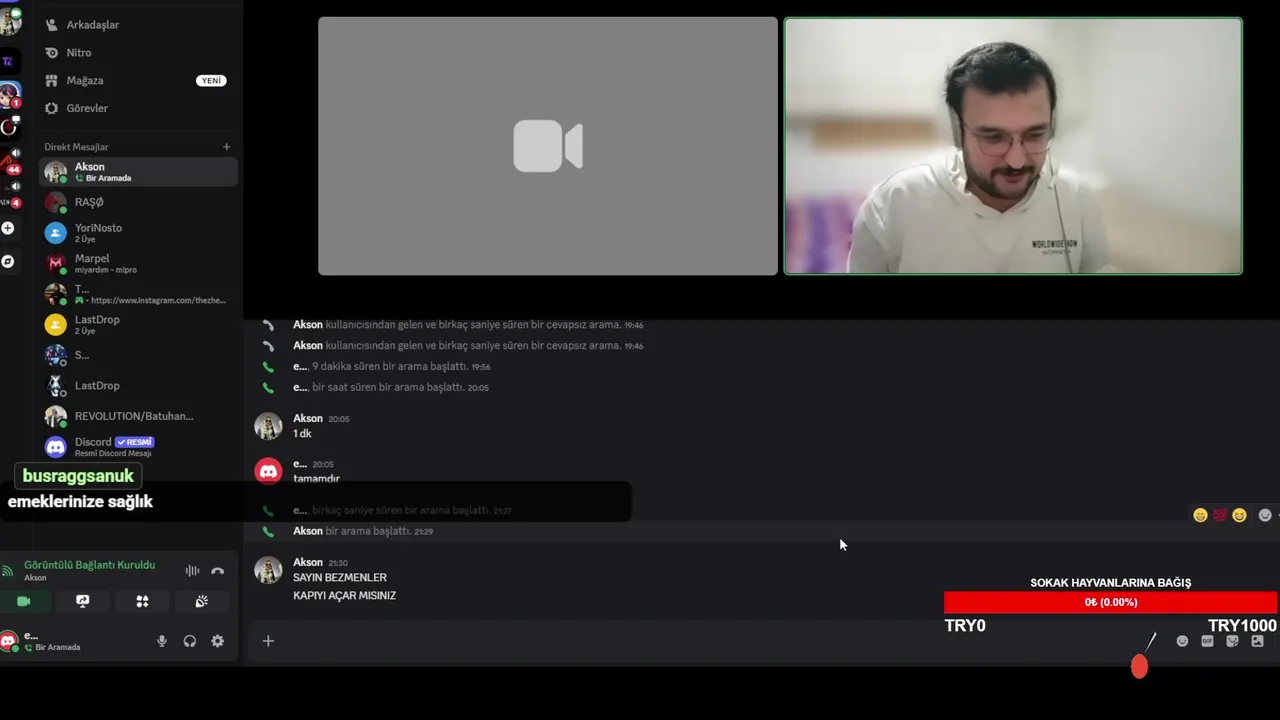Click the YENİ badge next to Mağaza

[x=211, y=80]
